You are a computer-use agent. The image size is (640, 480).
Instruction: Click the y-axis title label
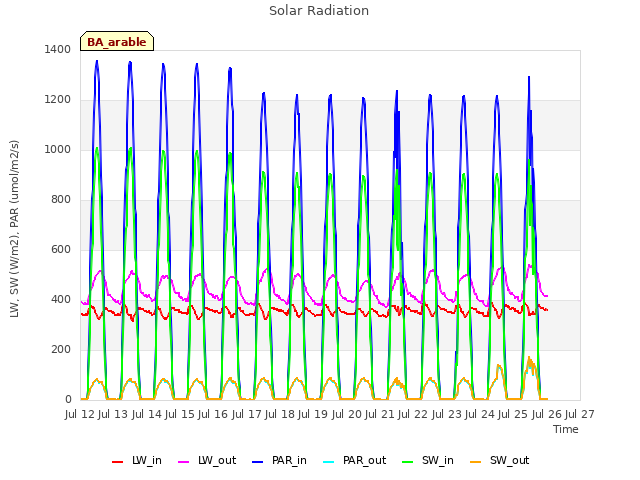14,229
